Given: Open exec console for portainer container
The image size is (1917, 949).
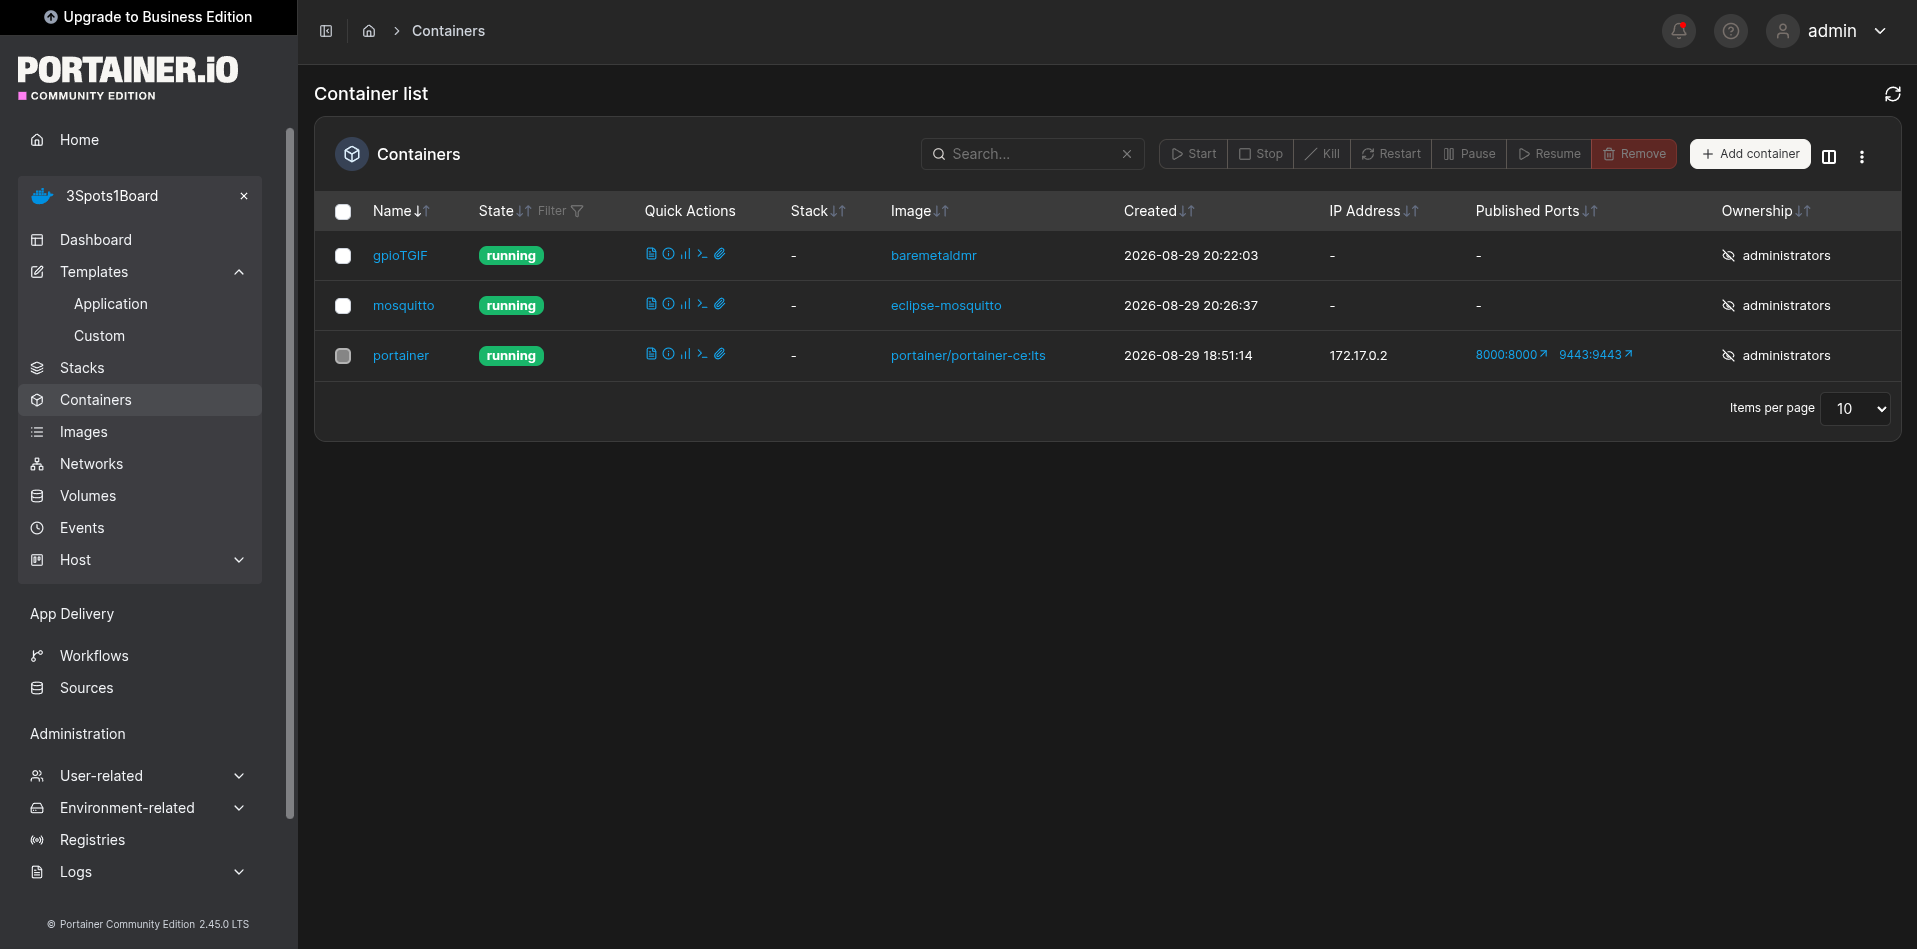Looking at the screenshot, I should [x=702, y=354].
